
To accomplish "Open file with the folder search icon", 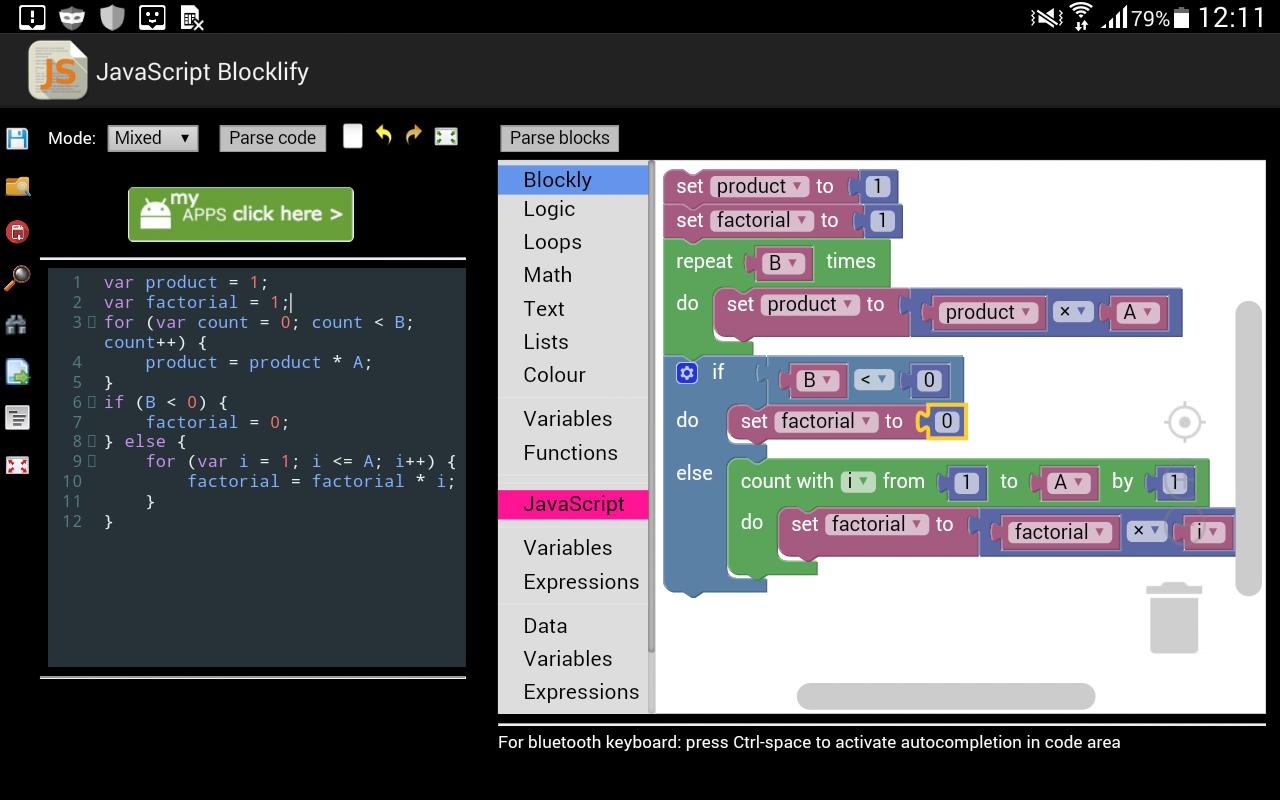I will 17,186.
